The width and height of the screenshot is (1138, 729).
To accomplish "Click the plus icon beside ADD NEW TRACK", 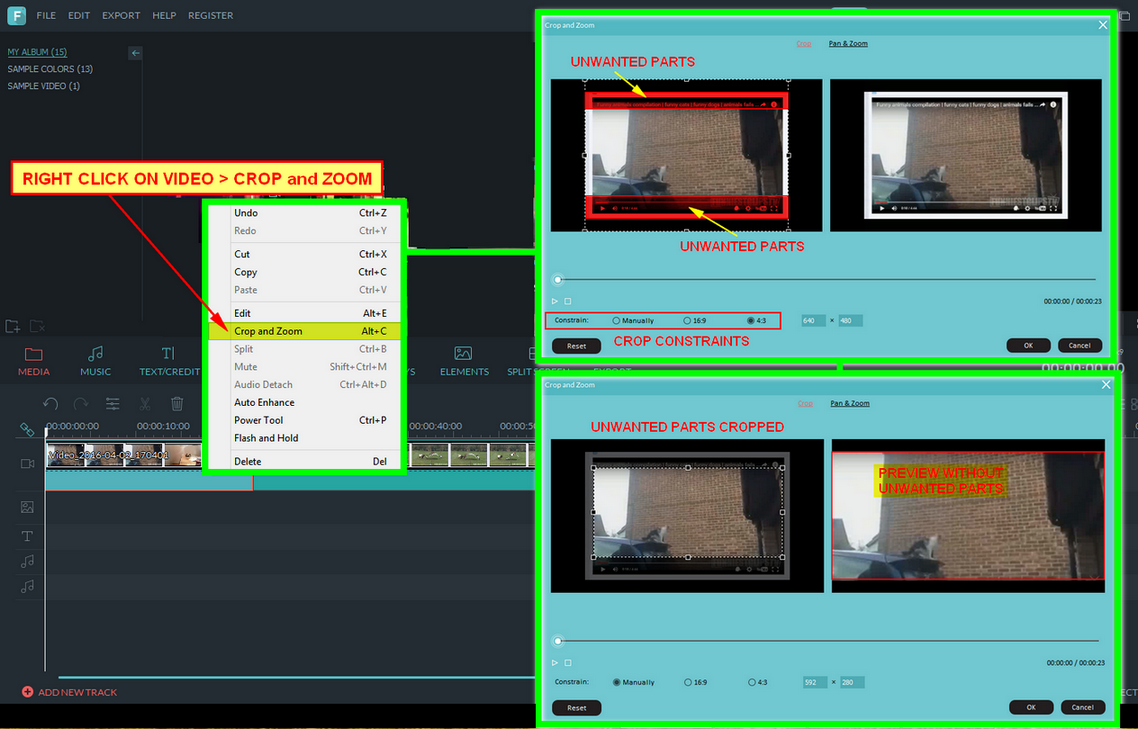I will (27, 692).
